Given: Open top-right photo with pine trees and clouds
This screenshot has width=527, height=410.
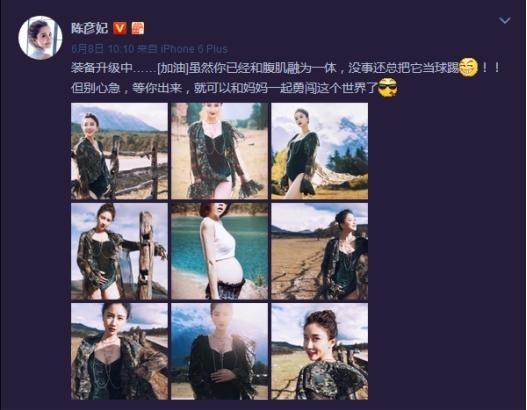Looking at the screenshot, I should point(320,151).
